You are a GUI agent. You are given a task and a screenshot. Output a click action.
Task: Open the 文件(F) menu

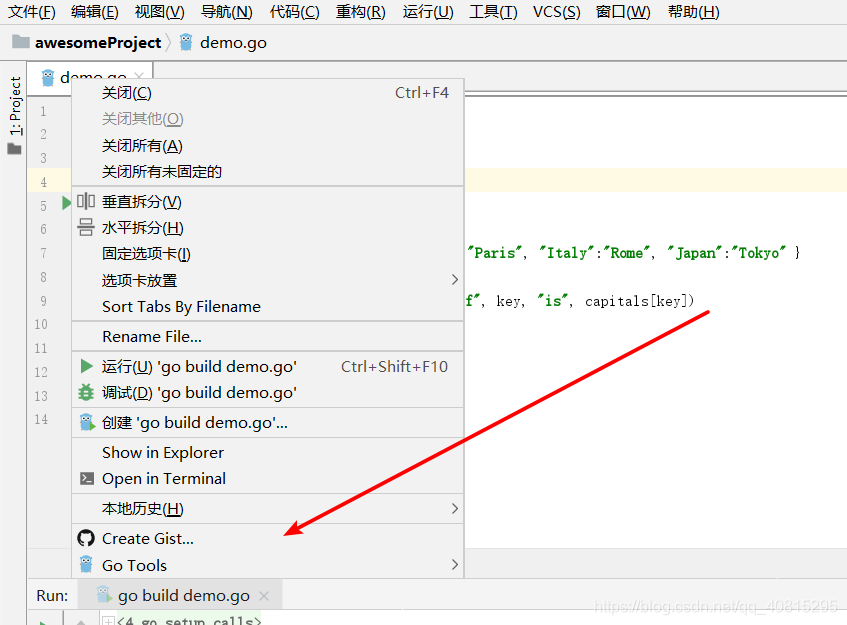(x=32, y=11)
